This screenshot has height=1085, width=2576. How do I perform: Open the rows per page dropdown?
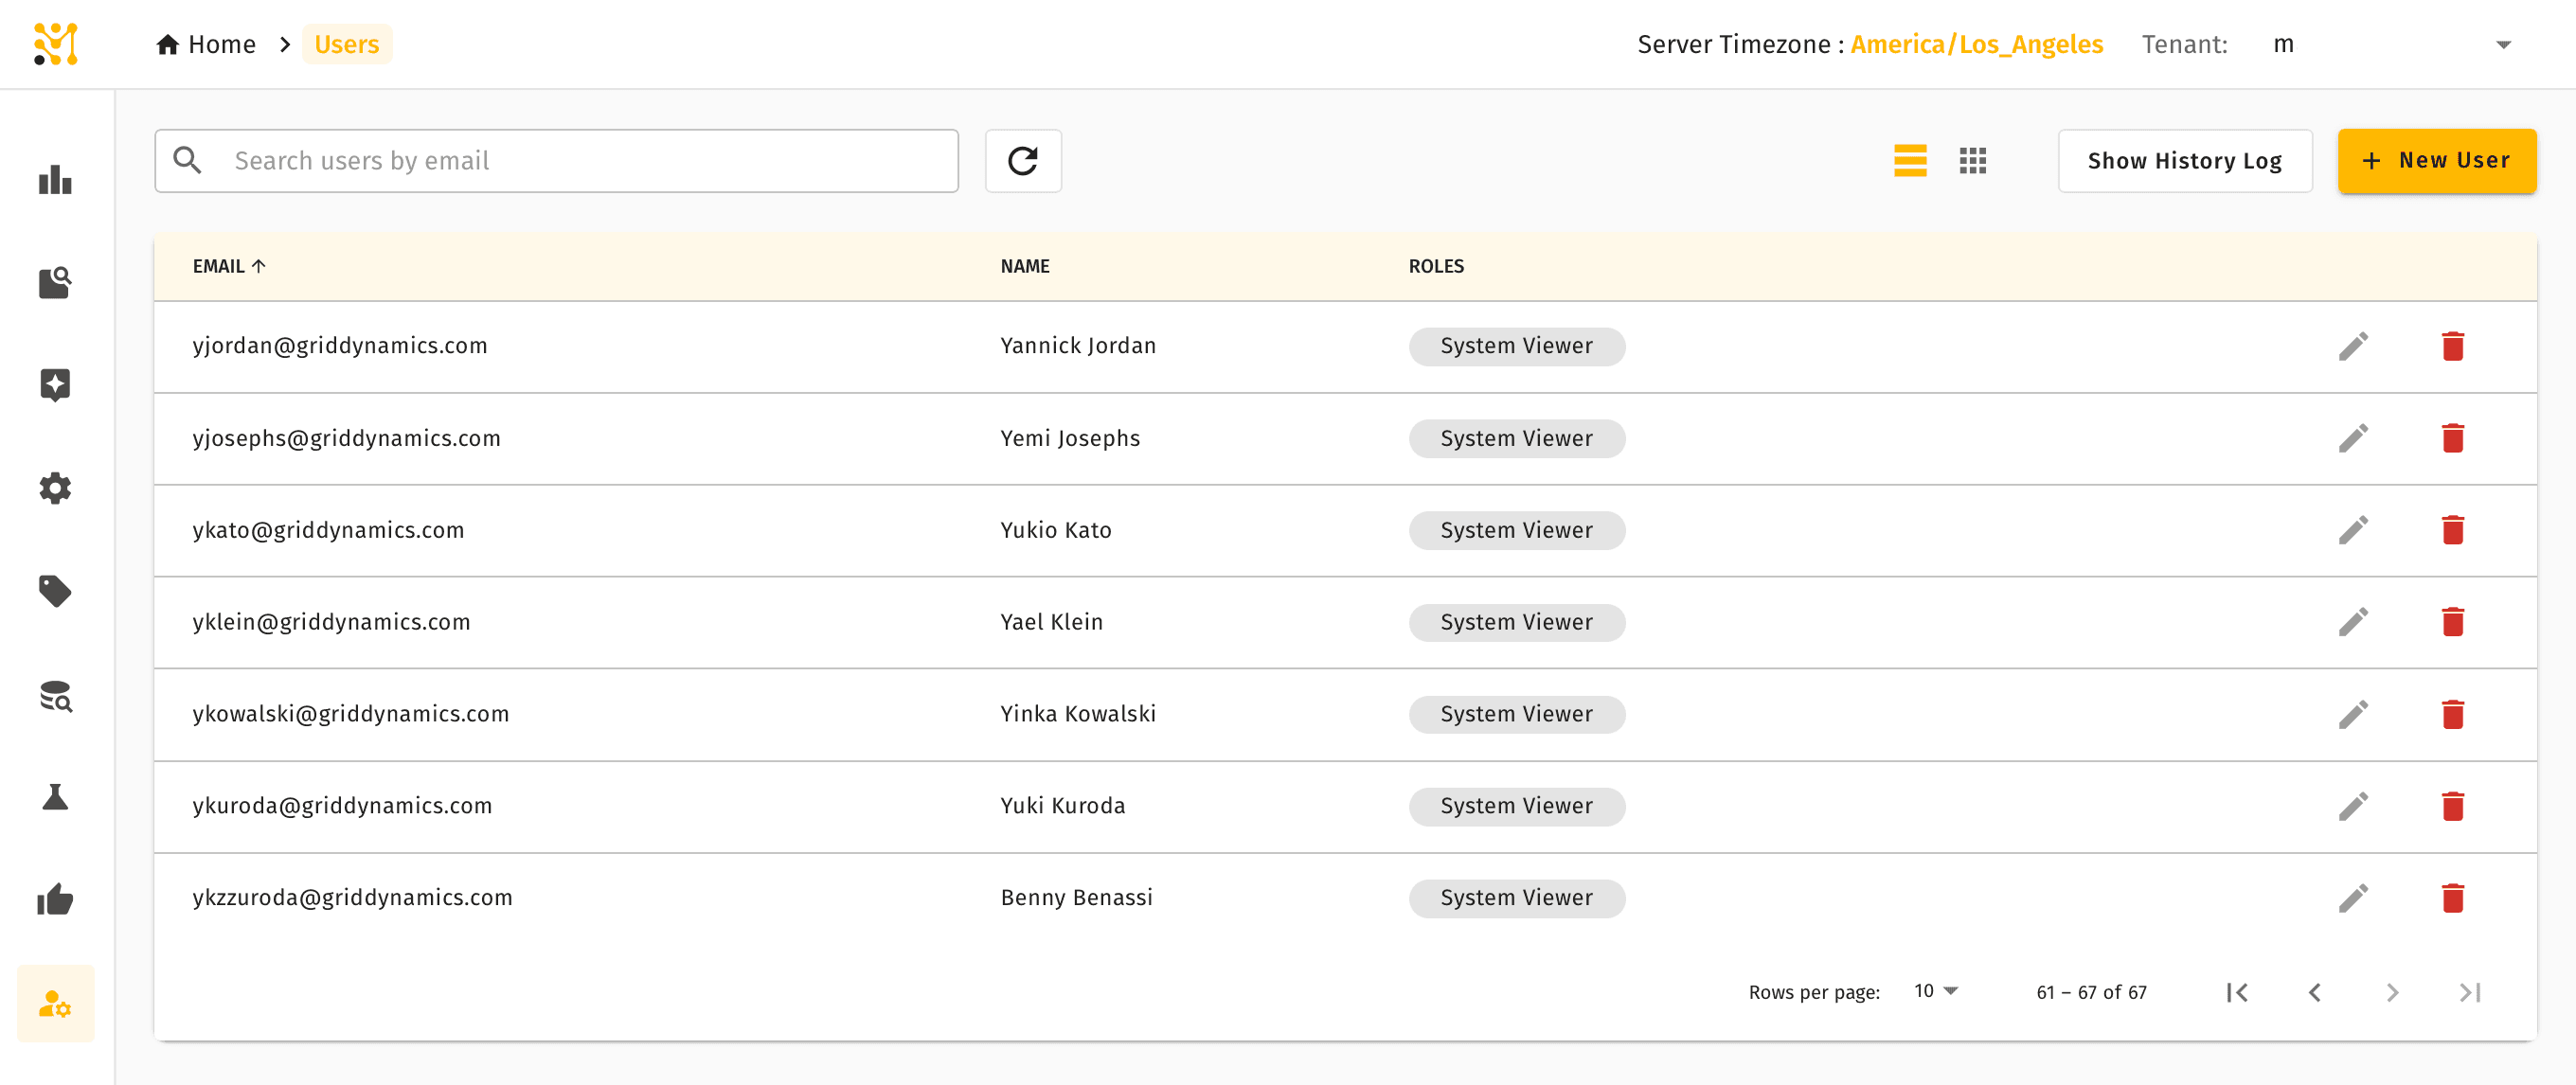(1936, 991)
